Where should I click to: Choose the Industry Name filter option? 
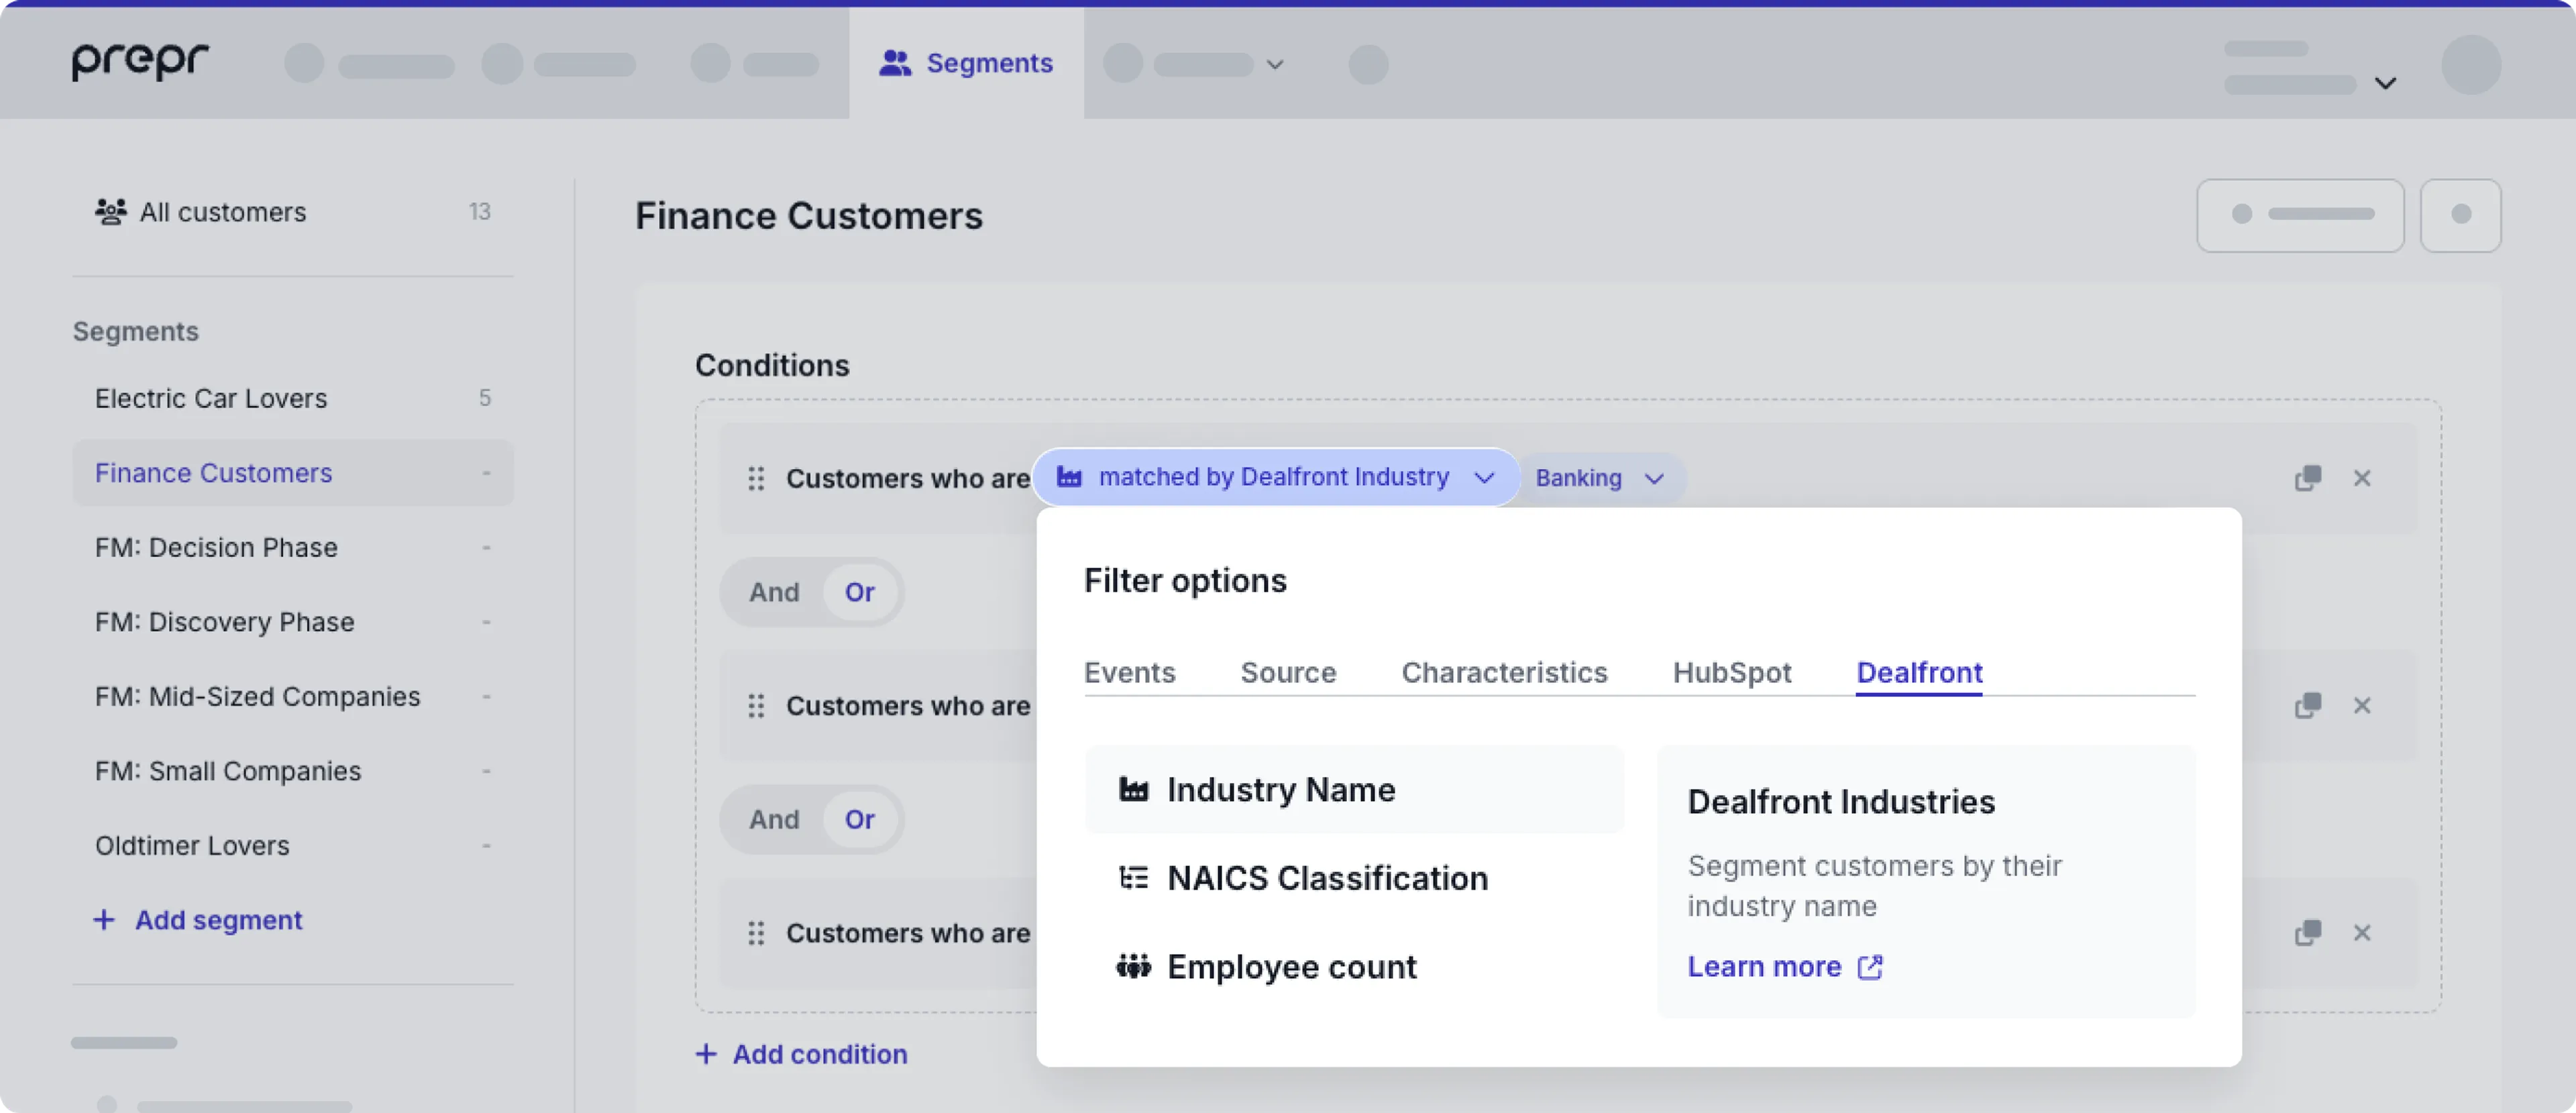point(1354,790)
